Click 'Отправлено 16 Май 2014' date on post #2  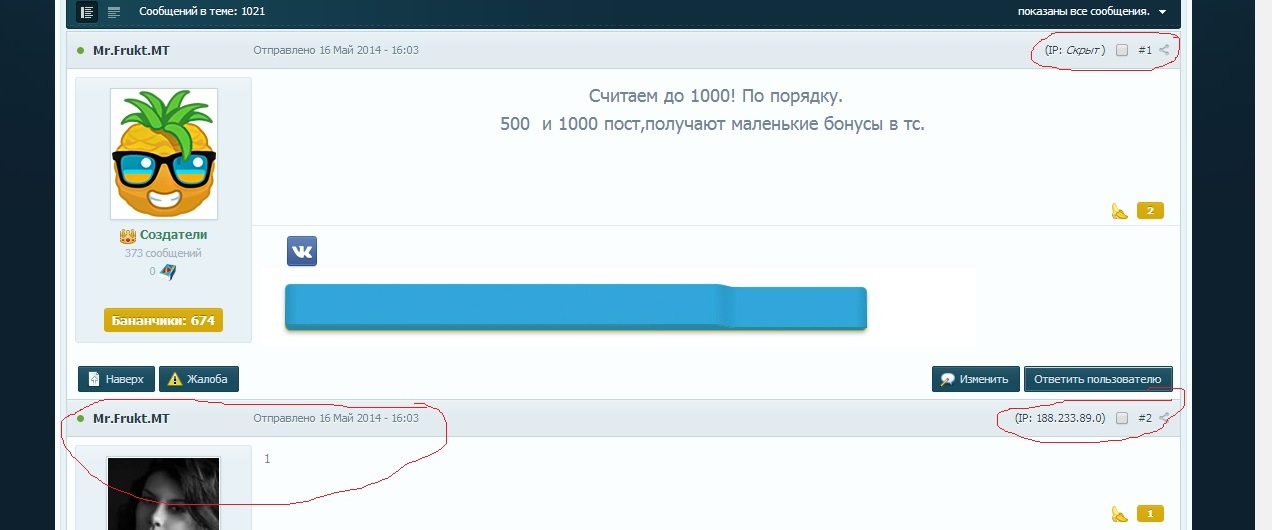click(336, 418)
